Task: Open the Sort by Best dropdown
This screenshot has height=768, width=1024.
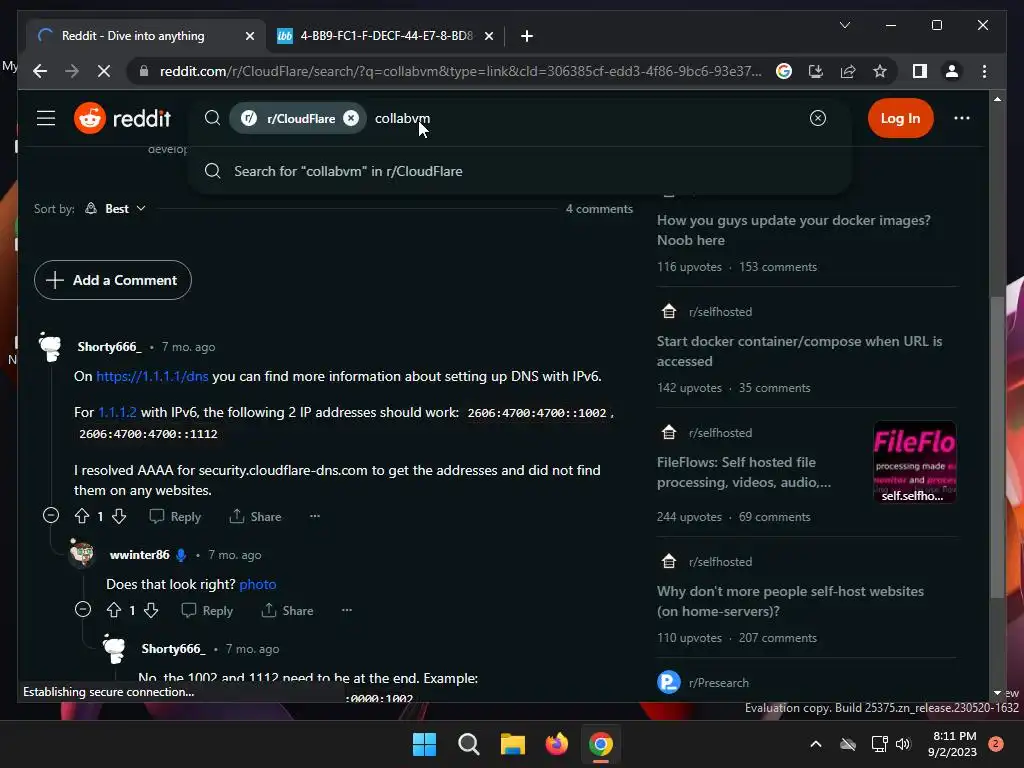Action: 115,209
